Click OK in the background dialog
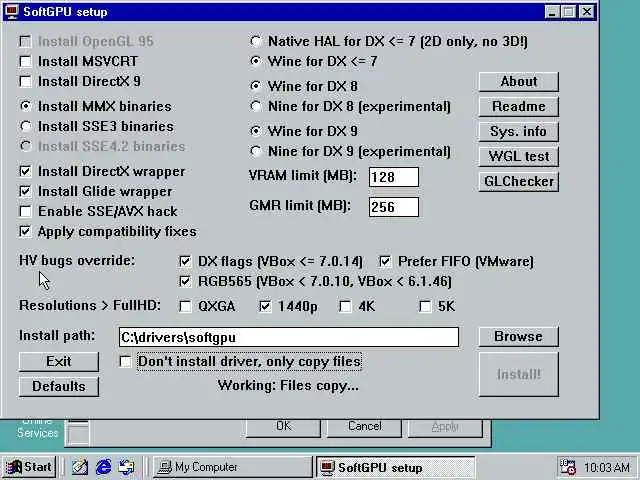Screen dimensions: 640x480 pos(283,427)
